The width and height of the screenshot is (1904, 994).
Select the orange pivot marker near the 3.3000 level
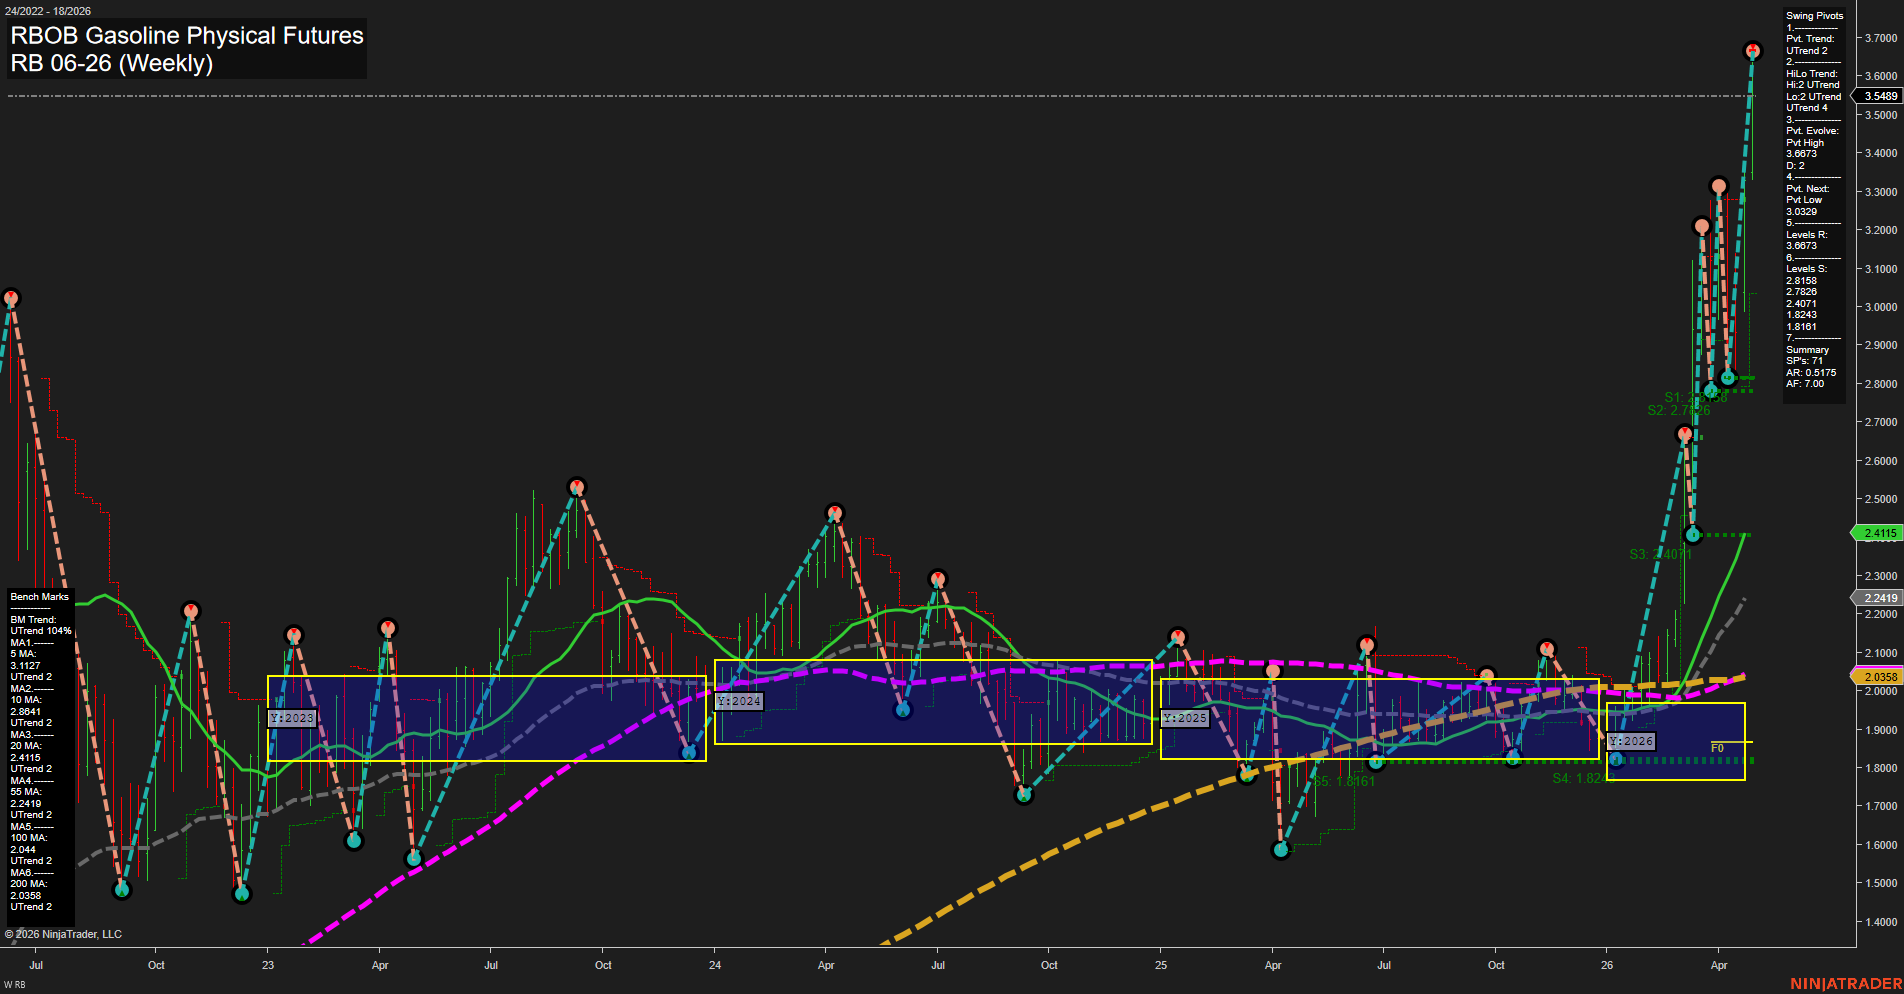point(1718,185)
